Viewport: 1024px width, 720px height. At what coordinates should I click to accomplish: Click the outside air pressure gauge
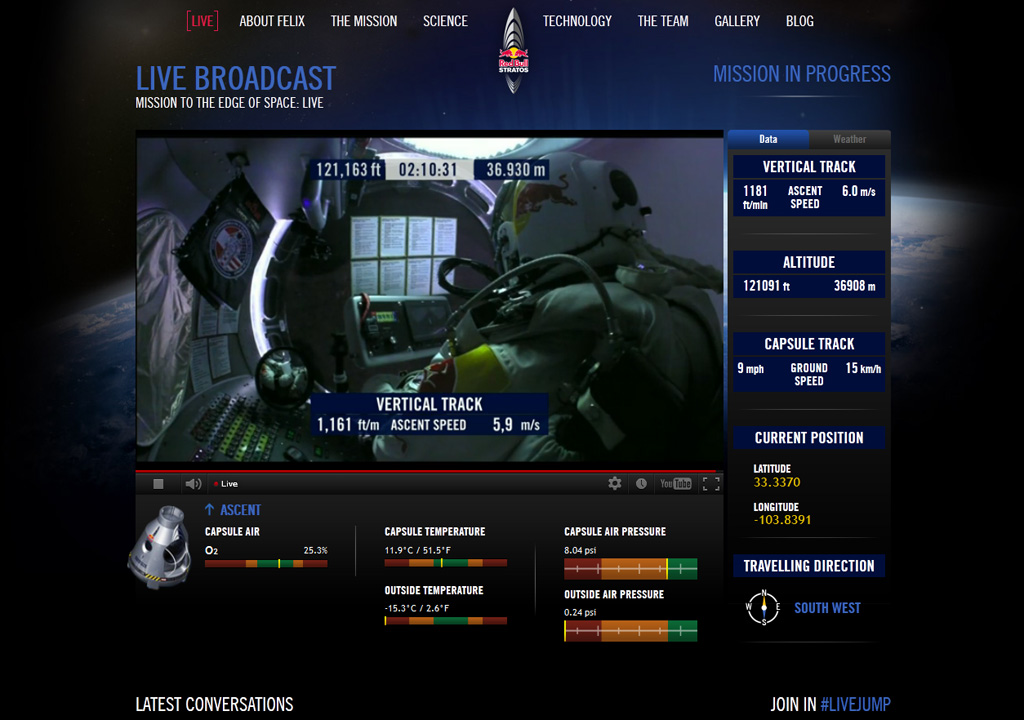pyautogui.click(x=630, y=630)
